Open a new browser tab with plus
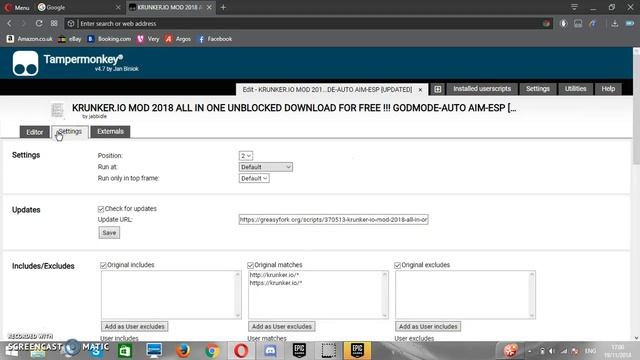 coord(223,7)
